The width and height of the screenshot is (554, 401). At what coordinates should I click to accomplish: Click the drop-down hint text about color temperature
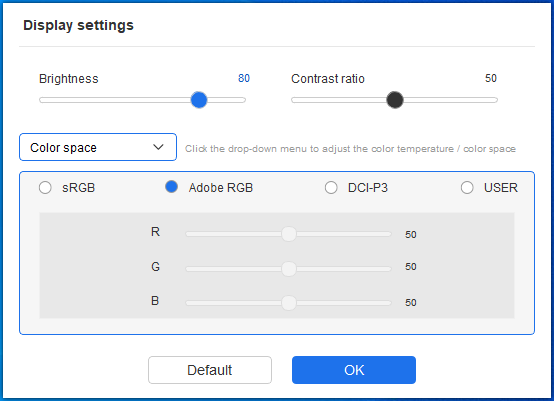click(350, 149)
